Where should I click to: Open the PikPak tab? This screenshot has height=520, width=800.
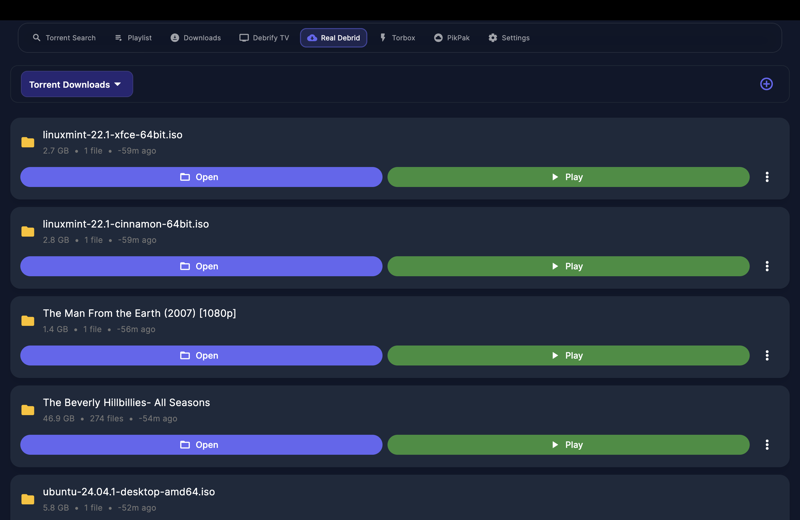tap(451, 38)
